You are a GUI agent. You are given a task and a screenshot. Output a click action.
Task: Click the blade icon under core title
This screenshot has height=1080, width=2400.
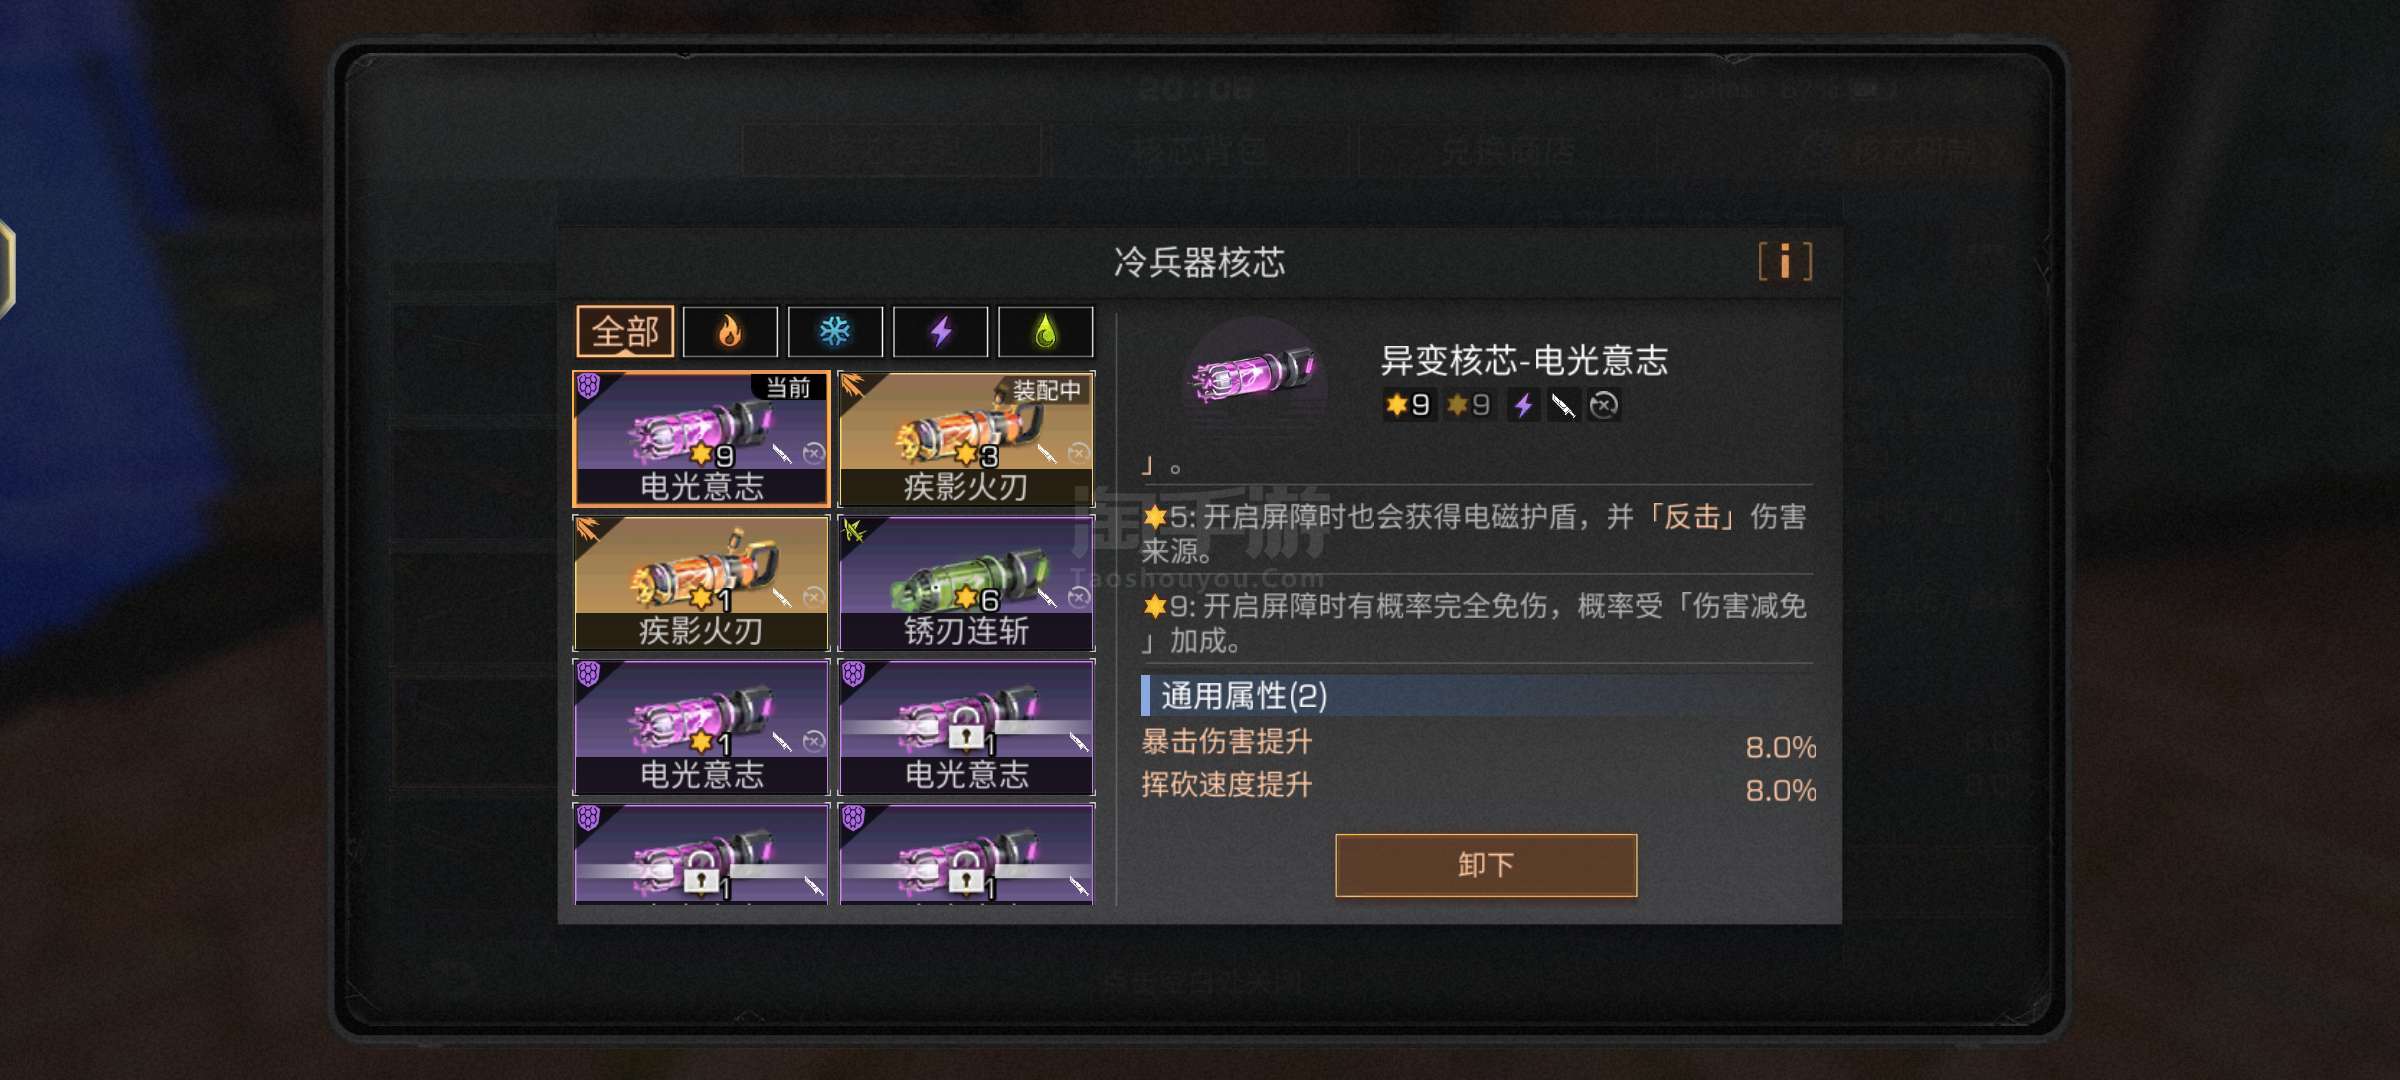coord(1563,405)
